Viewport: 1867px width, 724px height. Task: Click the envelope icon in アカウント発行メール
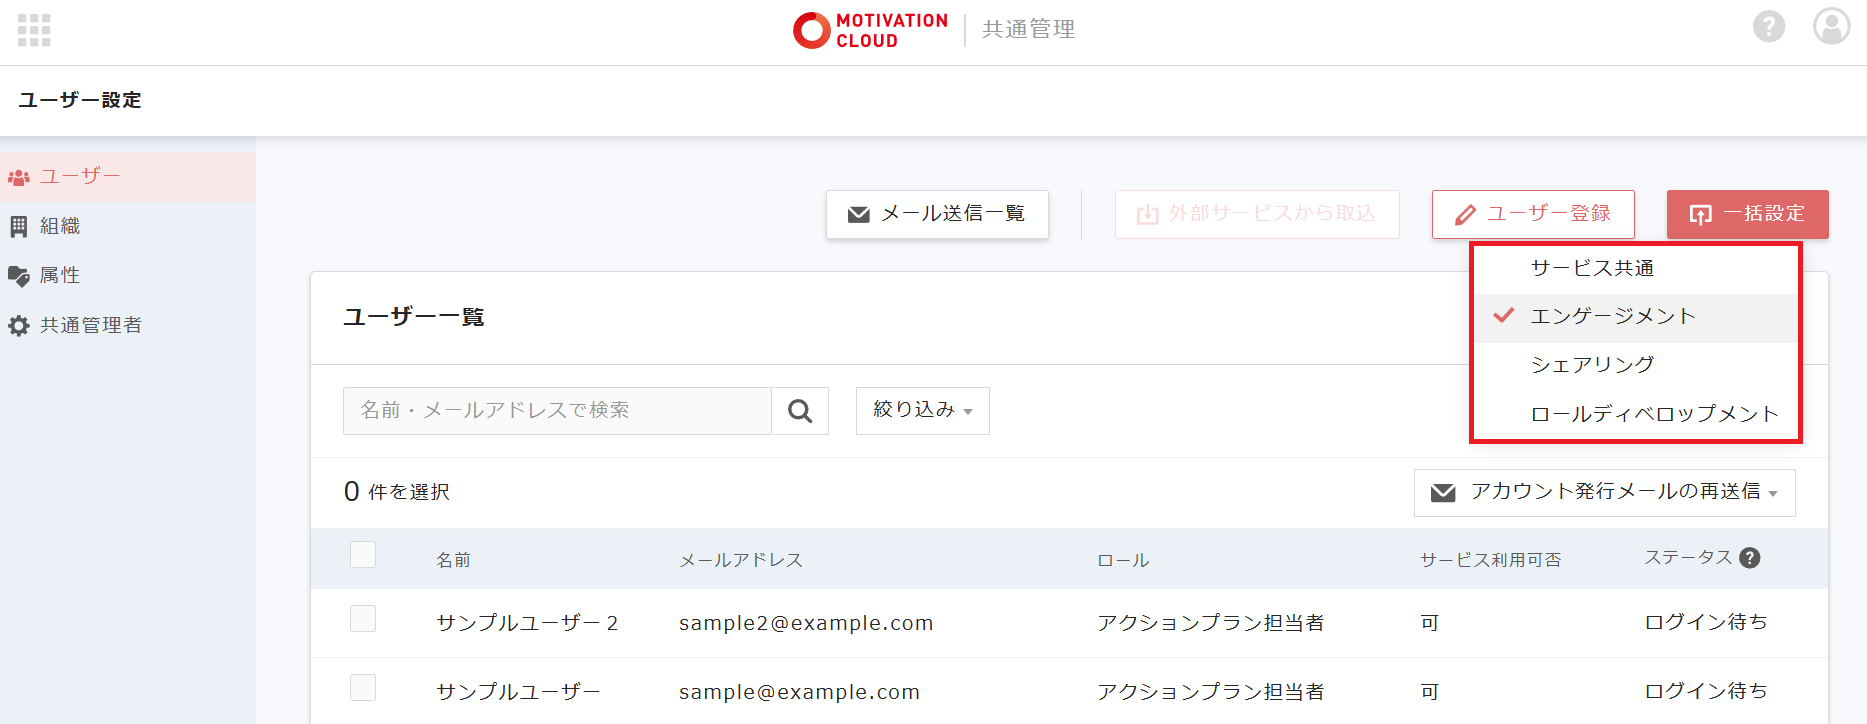1443,493
